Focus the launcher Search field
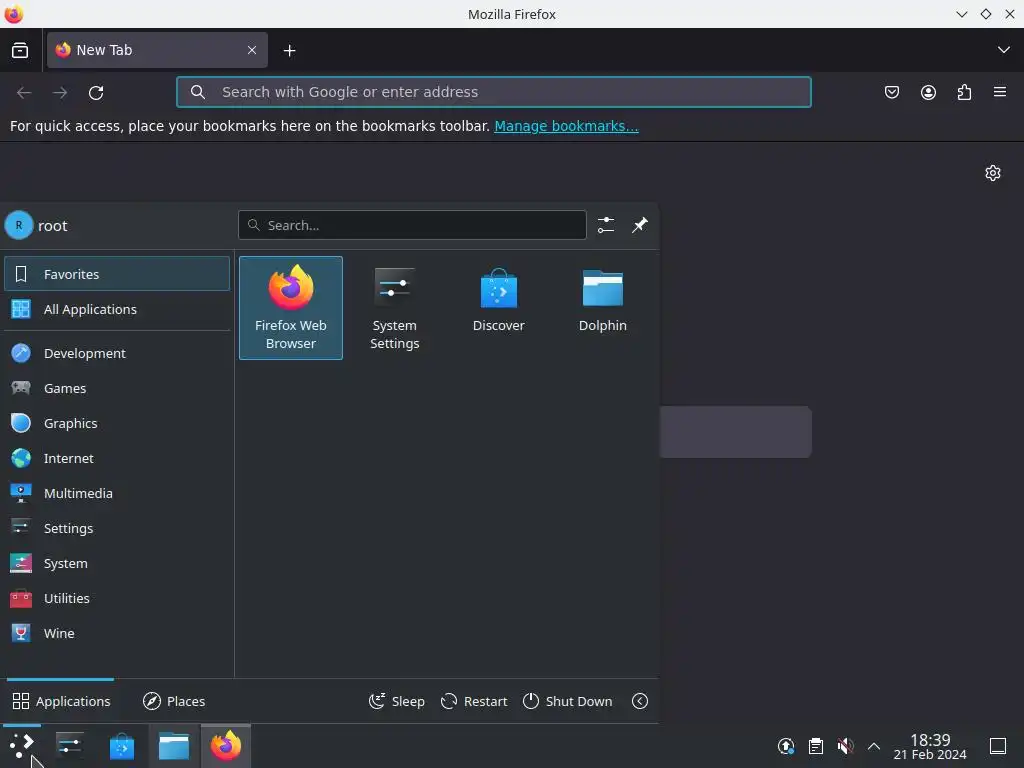The height and width of the screenshot is (768, 1024). click(412, 225)
